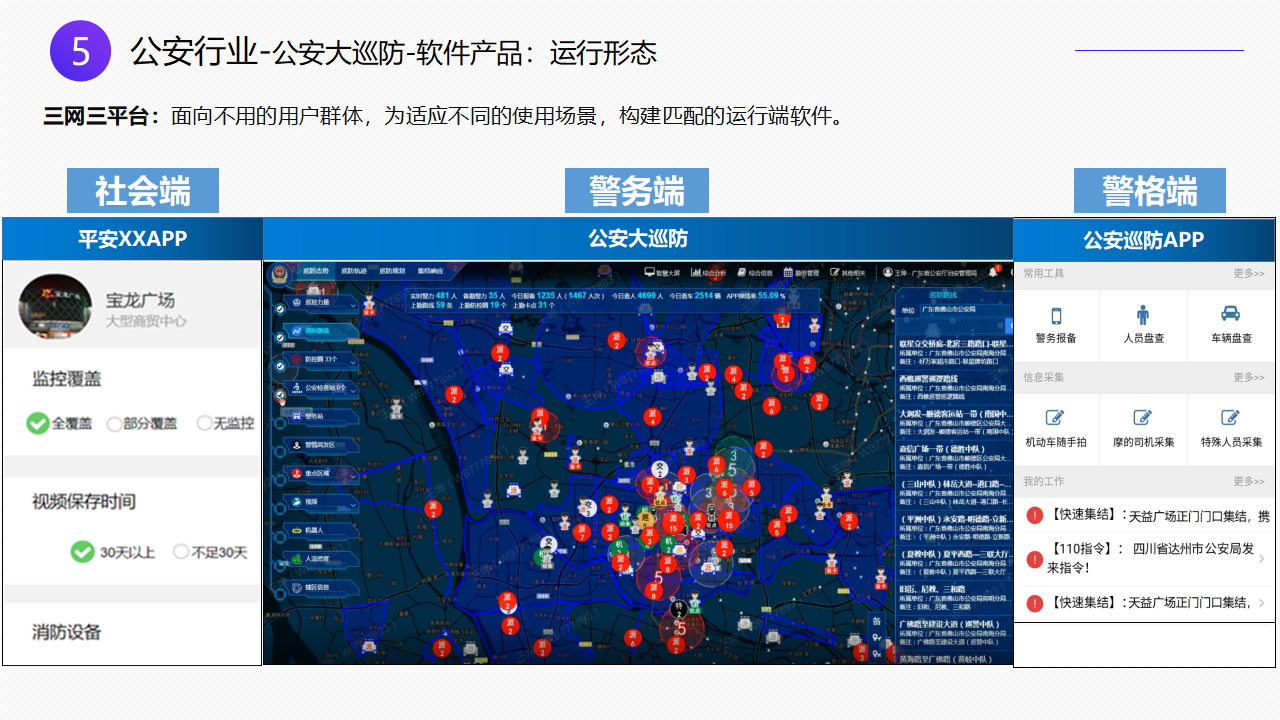Open chevron on last 【快速集结】 item
Screen dimensions: 1280x720
1262,603
